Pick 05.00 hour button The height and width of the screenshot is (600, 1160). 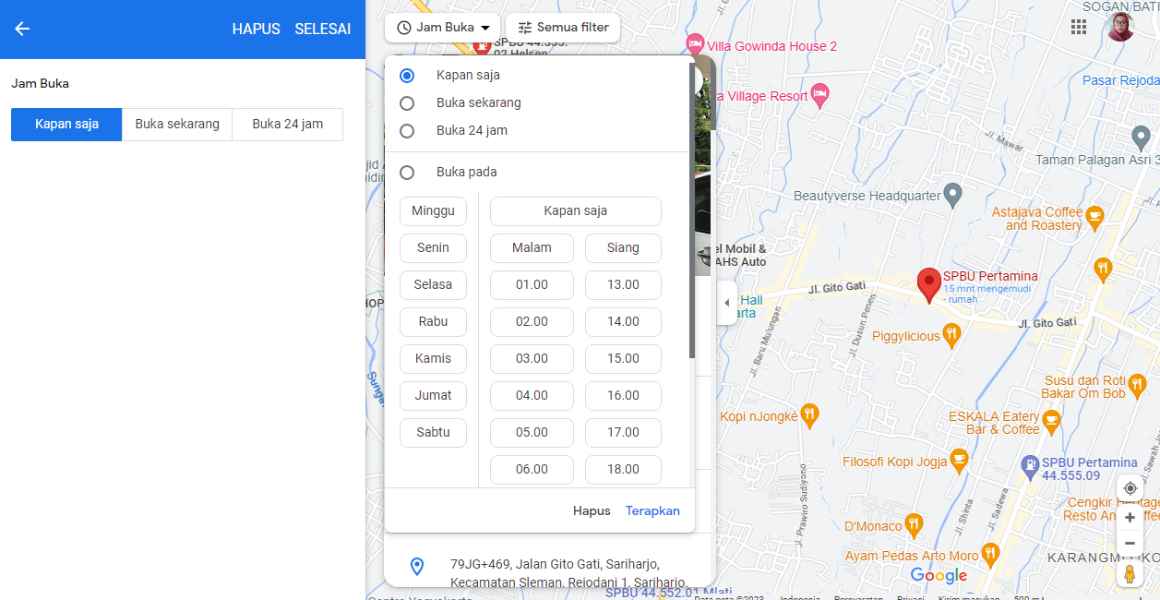(x=532, y=433)
